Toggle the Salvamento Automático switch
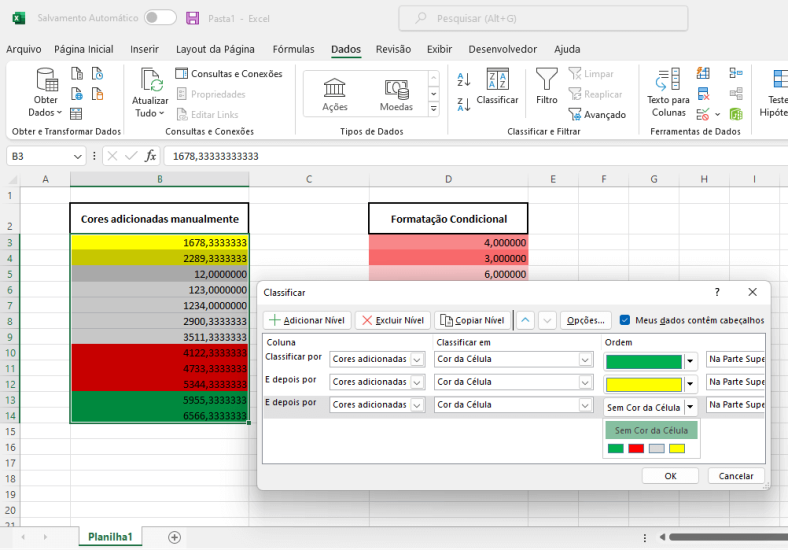 pos(160,18)
